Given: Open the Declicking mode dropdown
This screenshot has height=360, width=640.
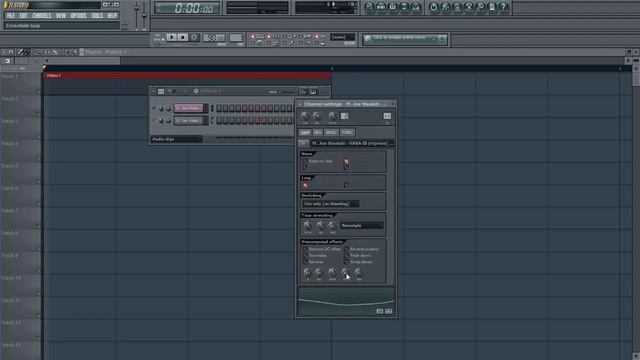Looking at the screenshot, I should [x=330, y=204].
